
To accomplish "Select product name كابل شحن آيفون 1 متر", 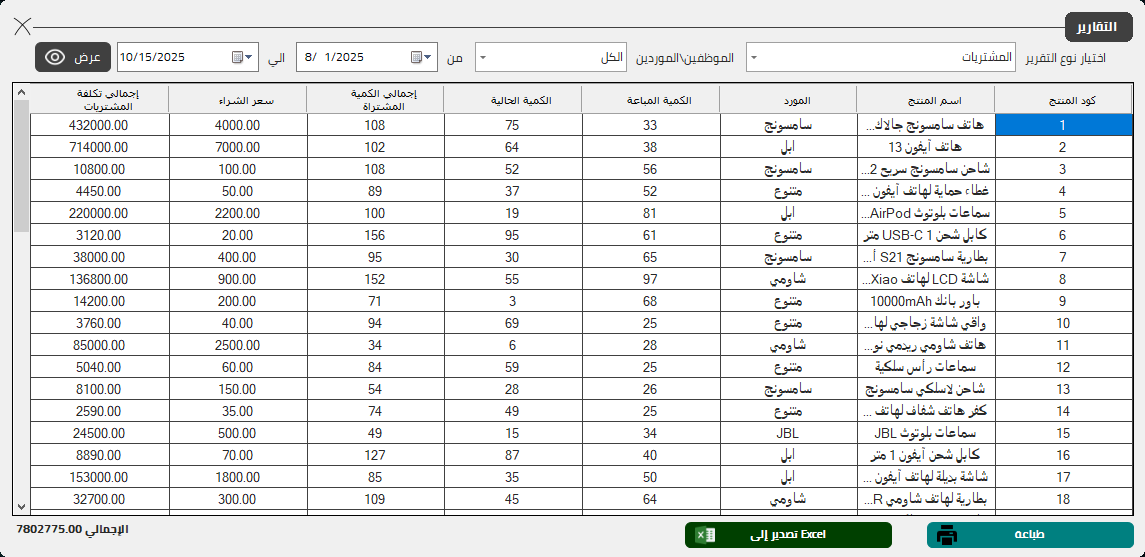I will pos(925,456).
